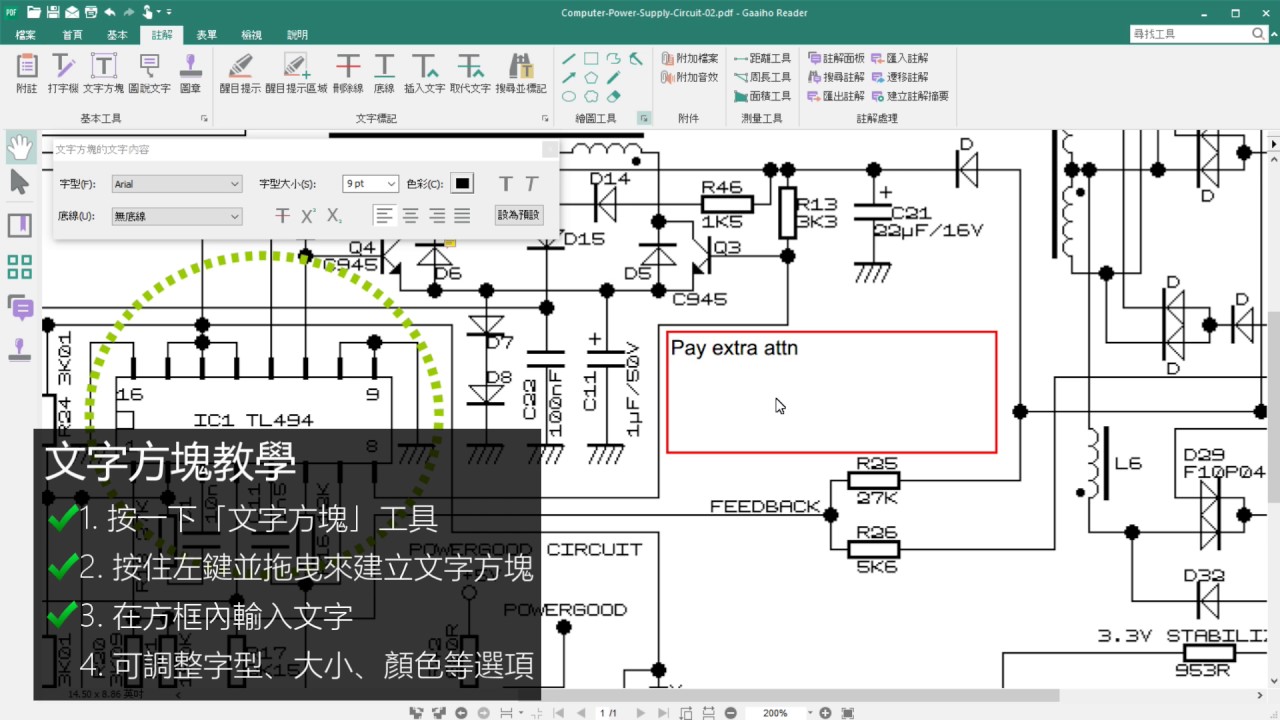Image resolution: width=1280 pixels, height=720 pixels.
Task: Select the 打字機 typewriter tool
Action: [x=63, y=73]
